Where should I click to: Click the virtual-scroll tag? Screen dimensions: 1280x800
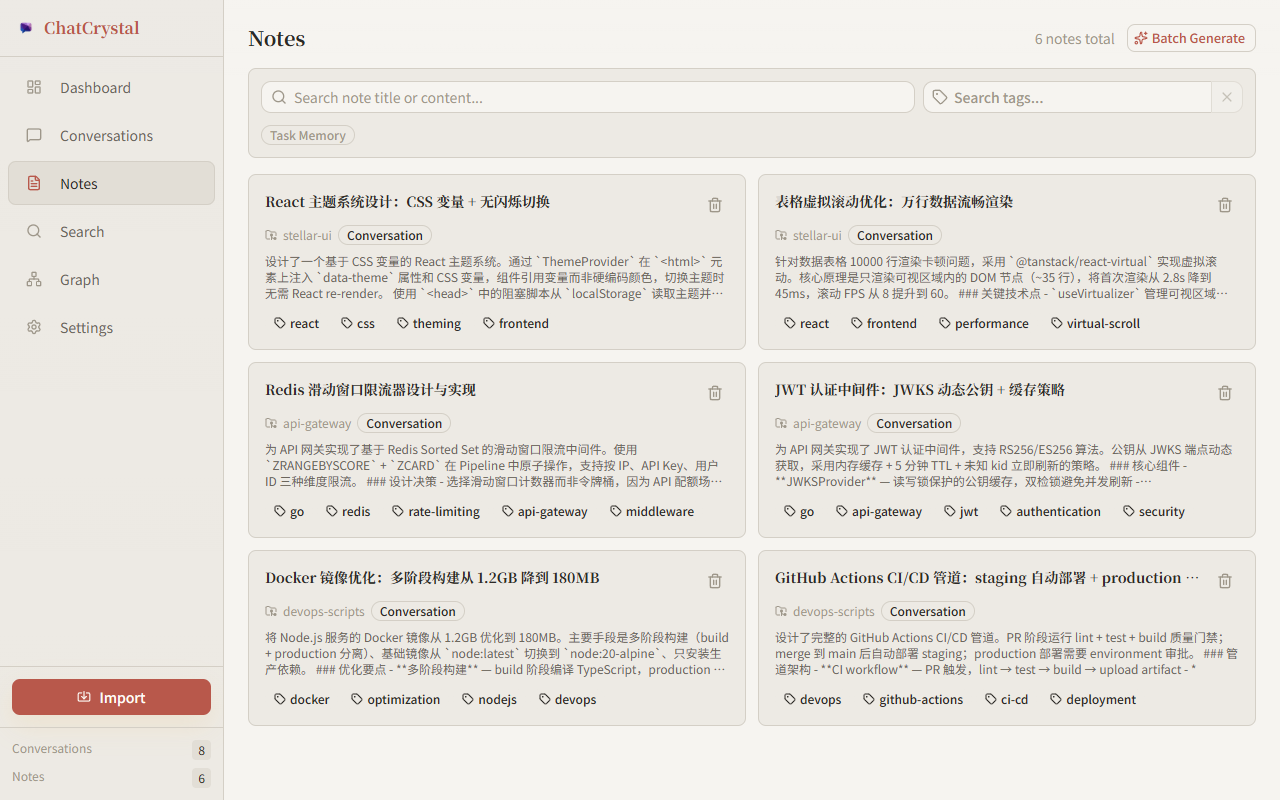tap(1095, 323)
